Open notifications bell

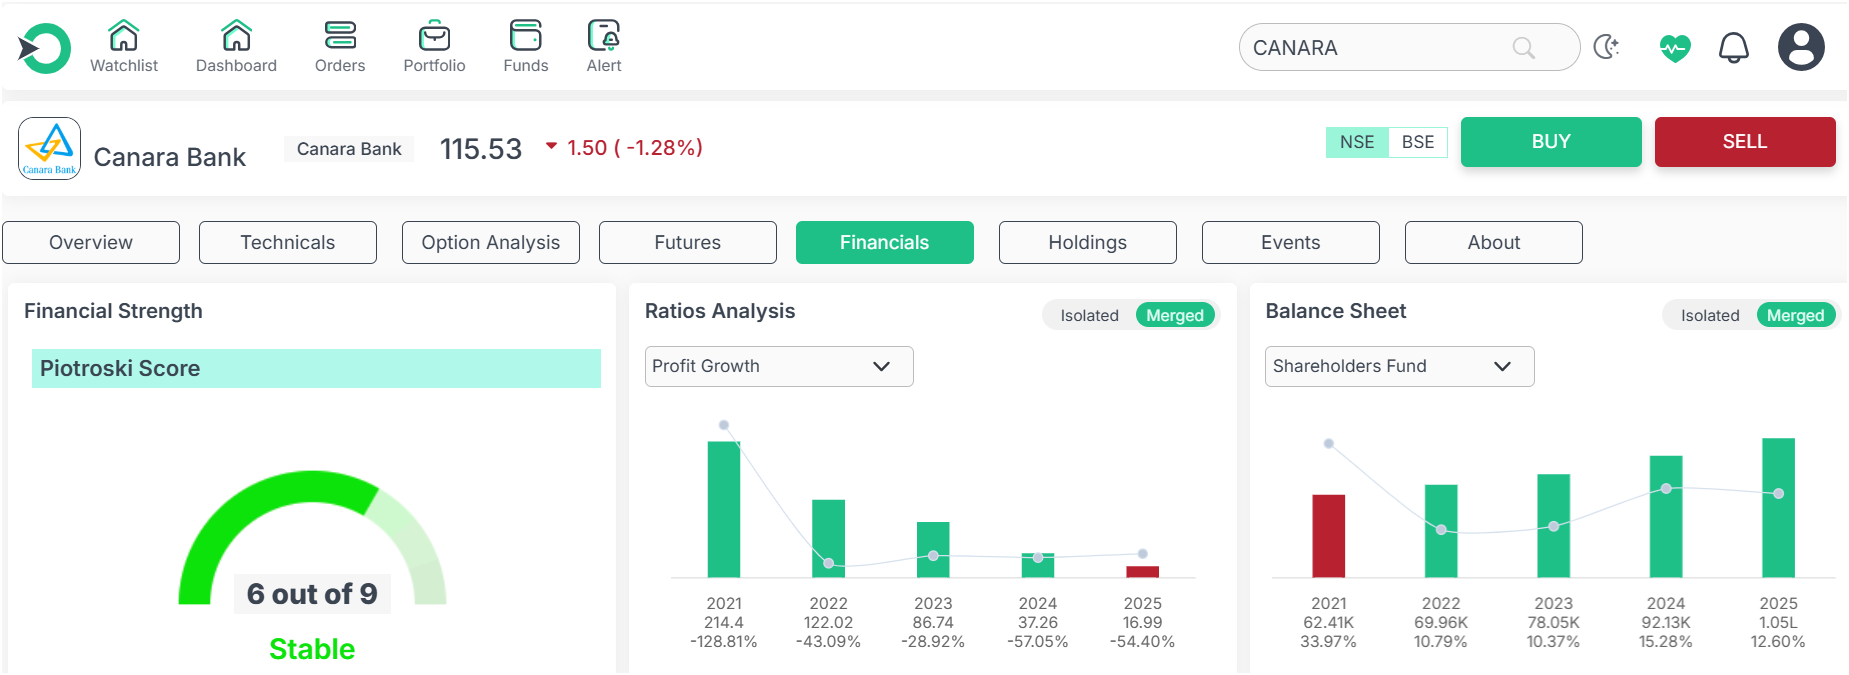(1734, 48)
